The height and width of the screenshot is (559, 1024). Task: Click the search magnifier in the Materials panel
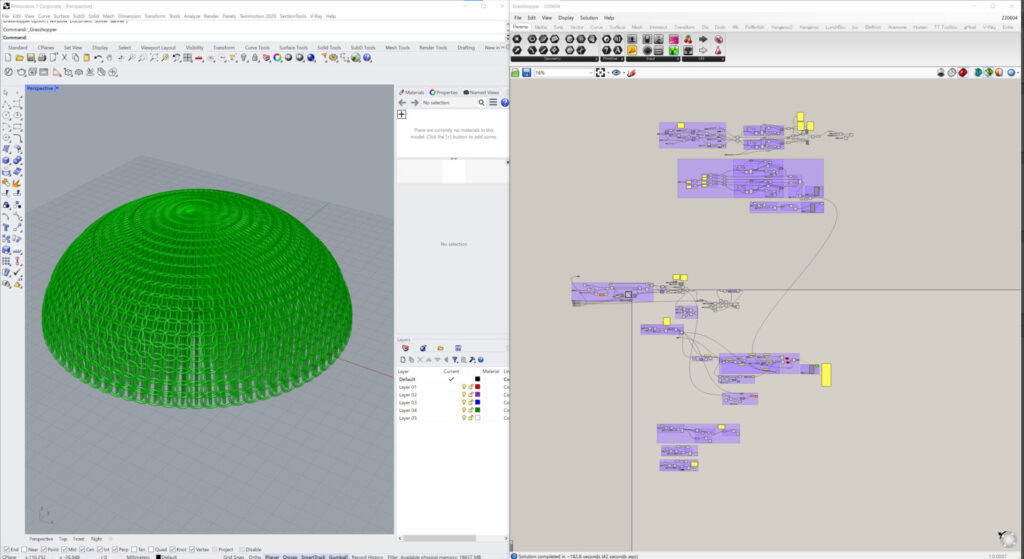481,102
